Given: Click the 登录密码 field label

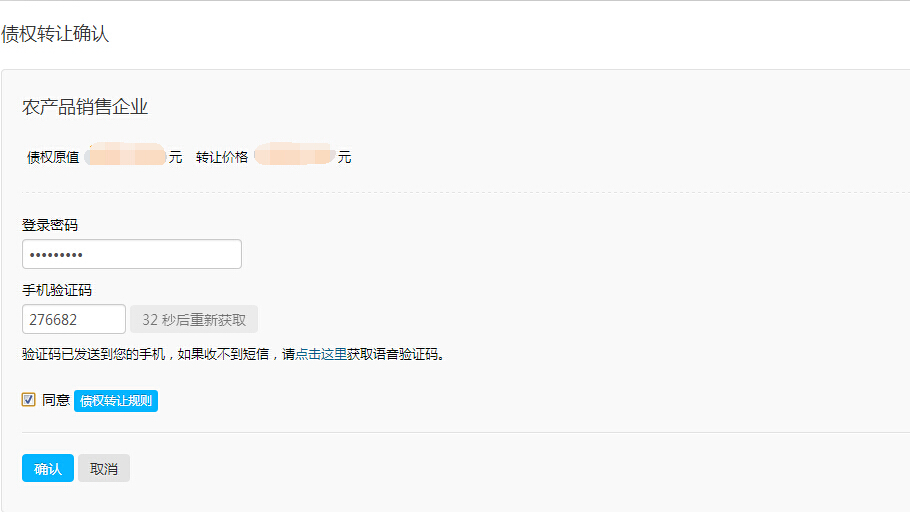Looking at the screenshot, I should click(50, 226).
